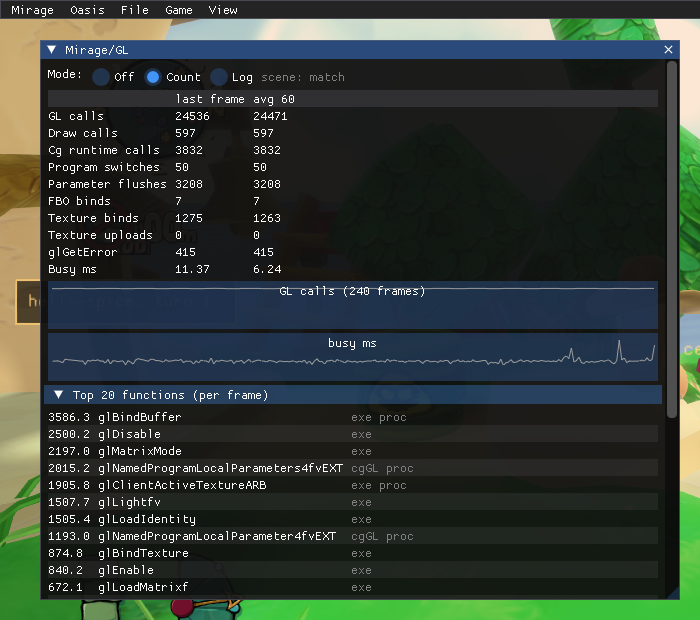Click the Program switches label
Viewport: 700px width, 620px height.
click(x=104, y=167)
